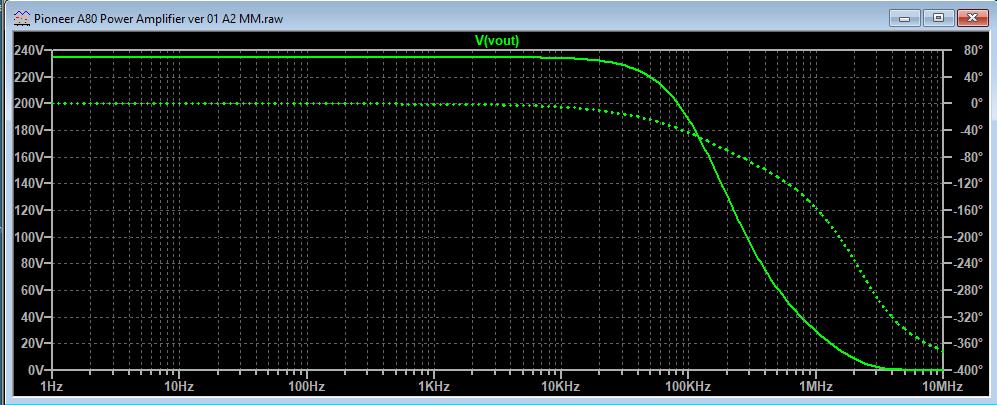Click the 240V left axis label
This screenshot has height=405, width=997.
[x=29, y=51]
